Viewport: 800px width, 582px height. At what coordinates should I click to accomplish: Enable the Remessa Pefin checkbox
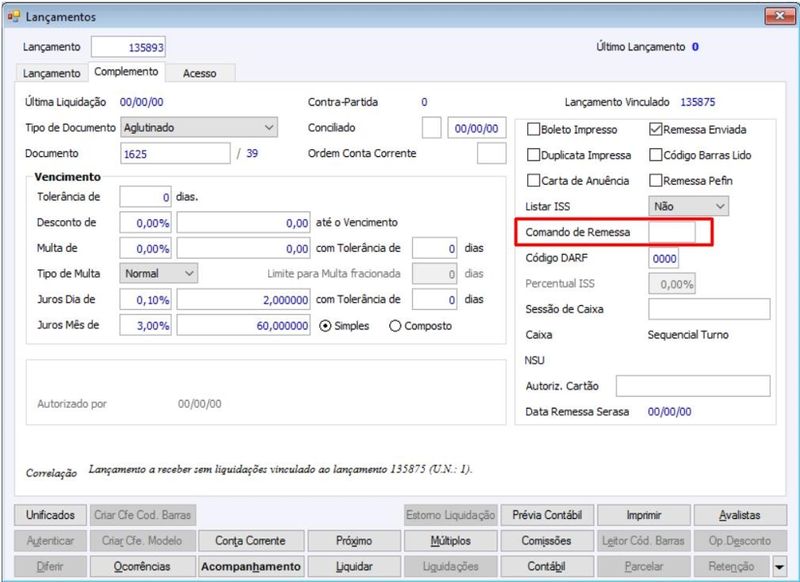(656, 180)
